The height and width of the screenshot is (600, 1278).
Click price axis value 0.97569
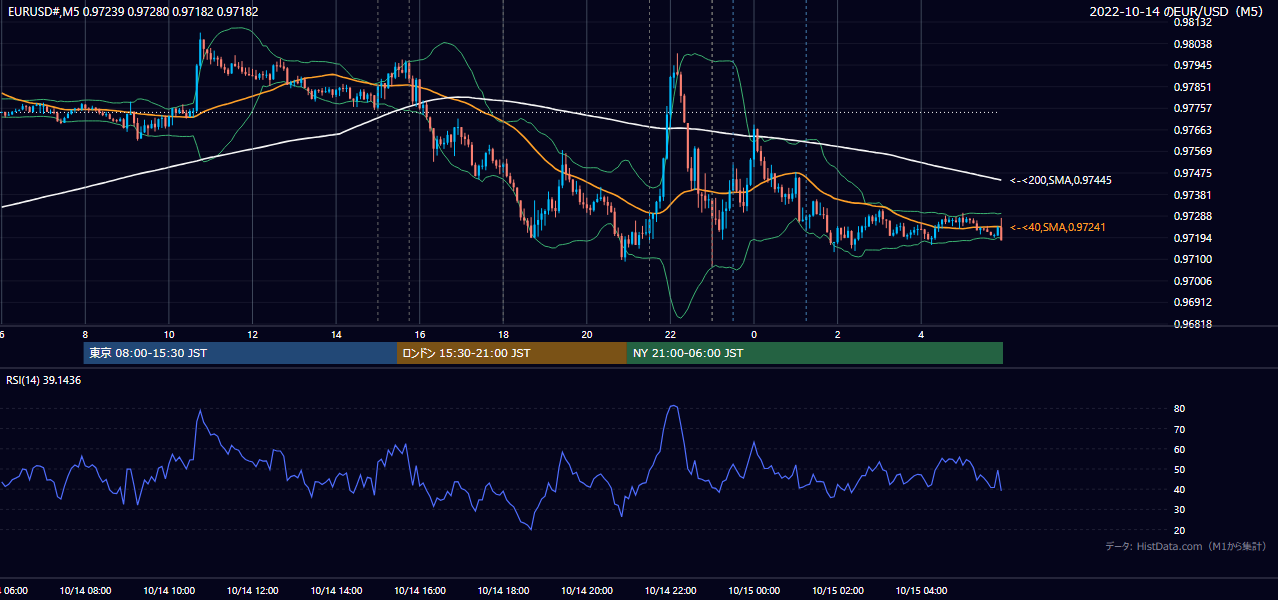(x=1192, y=151)
